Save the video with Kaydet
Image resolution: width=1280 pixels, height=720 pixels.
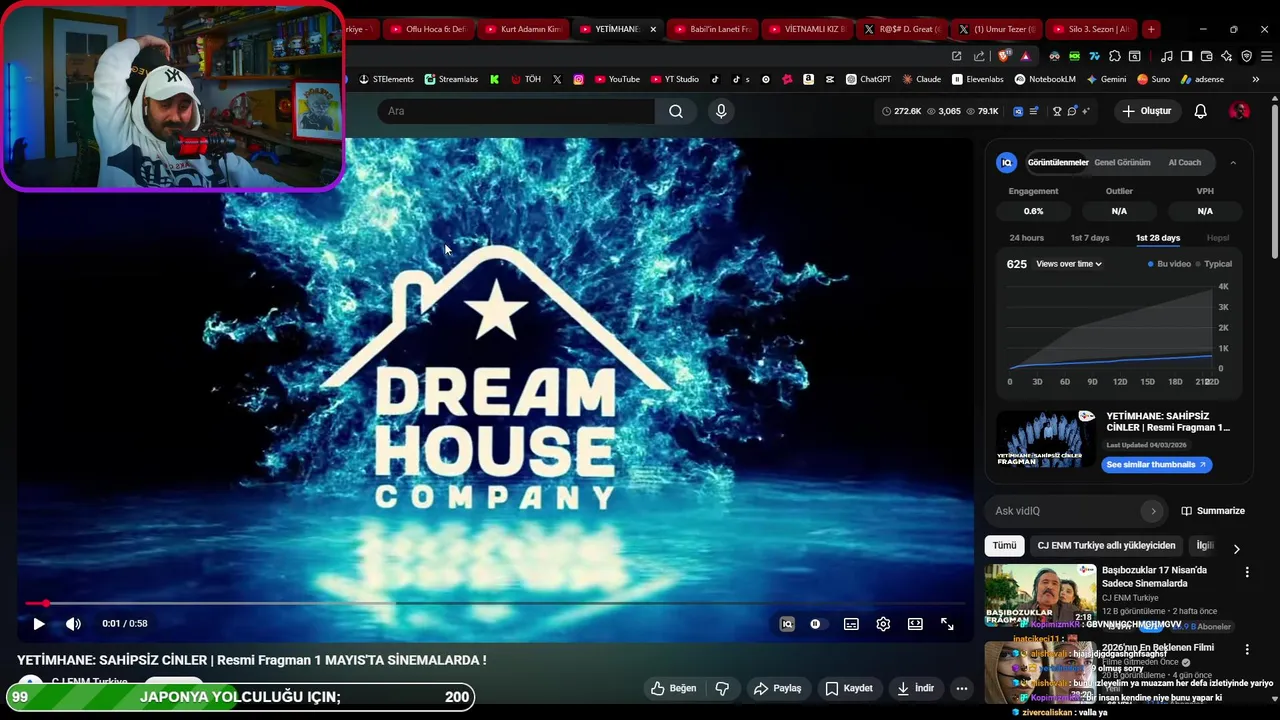tap(849, 688)
